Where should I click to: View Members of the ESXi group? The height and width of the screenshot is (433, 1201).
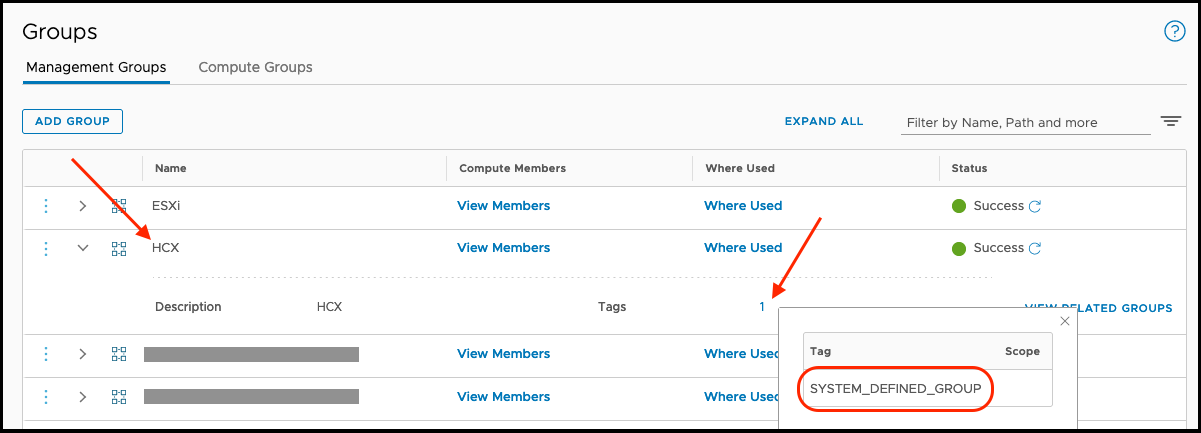(x=503, y=206)
